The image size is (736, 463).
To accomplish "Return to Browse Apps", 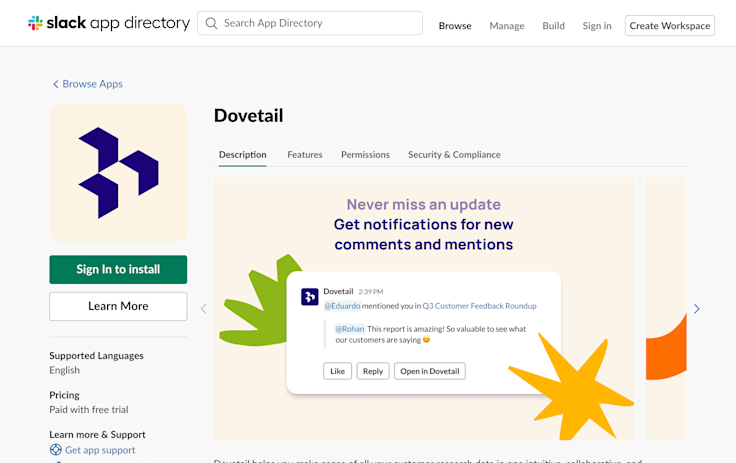I will point(92,84).
